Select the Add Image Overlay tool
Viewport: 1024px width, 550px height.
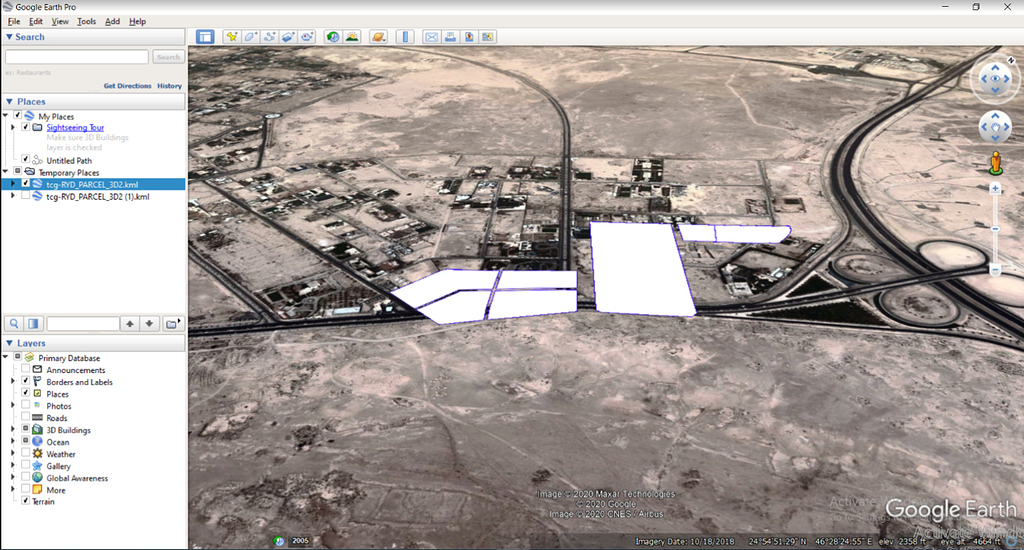288,37
